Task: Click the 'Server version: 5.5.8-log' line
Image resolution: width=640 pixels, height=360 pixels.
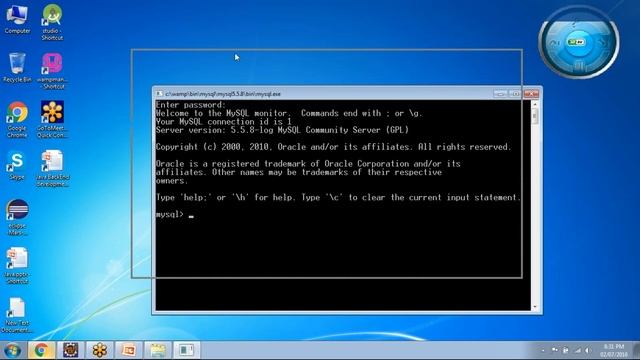Action: click(x=282, y=130)
